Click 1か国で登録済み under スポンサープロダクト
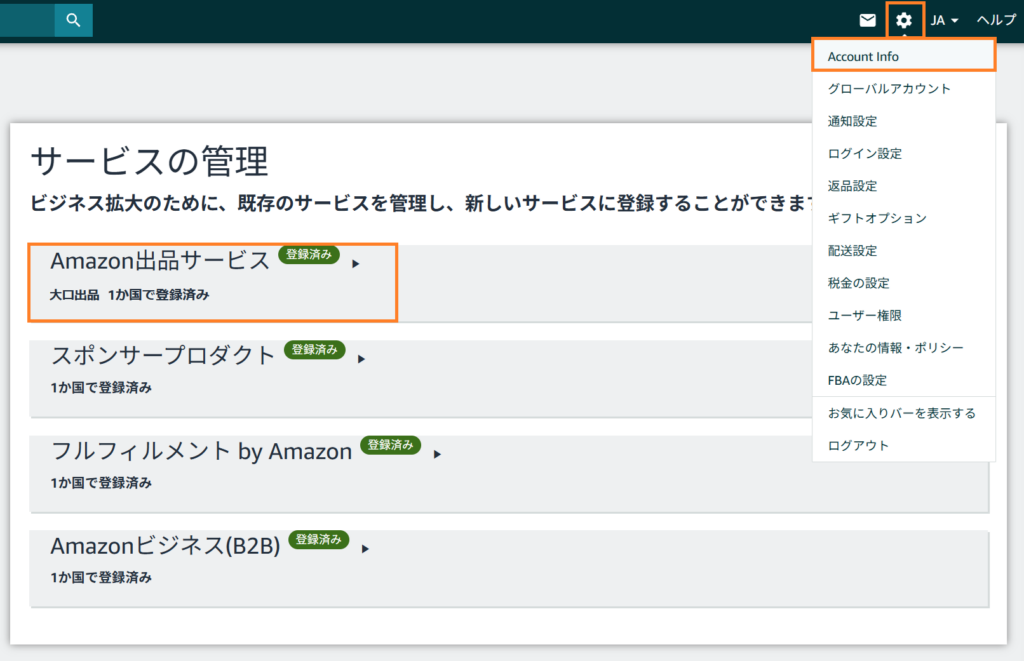Image resolution: width=1024 pixels, height=661 pixels. point(101,388)
